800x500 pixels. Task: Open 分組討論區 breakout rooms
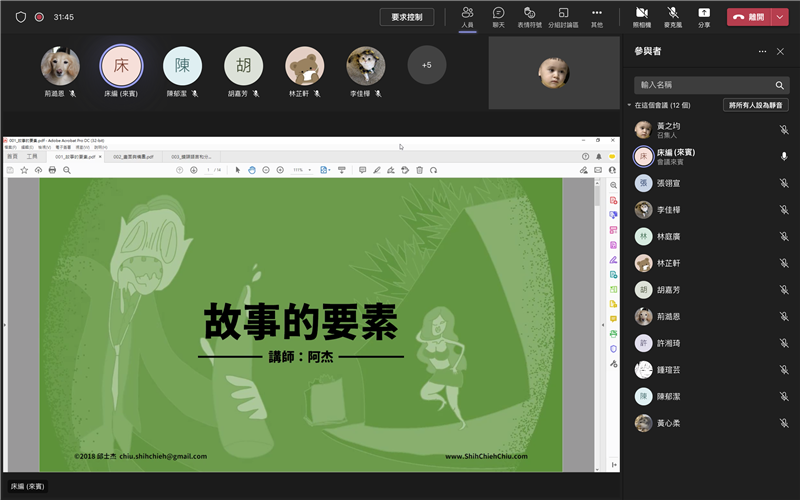pos(563,16)
